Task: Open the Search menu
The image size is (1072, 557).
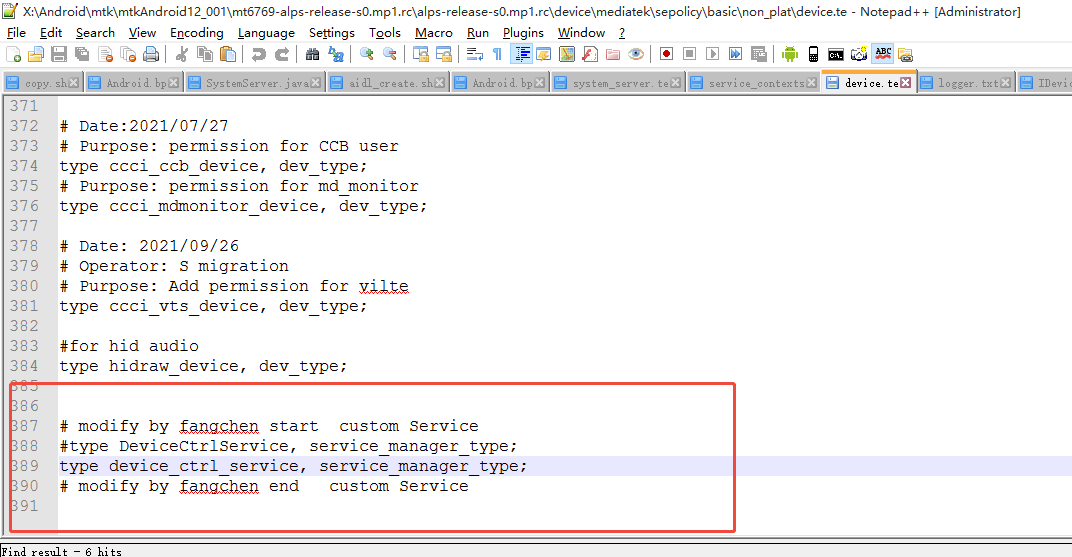Action: pyautogui.click(x=95, y=33)
